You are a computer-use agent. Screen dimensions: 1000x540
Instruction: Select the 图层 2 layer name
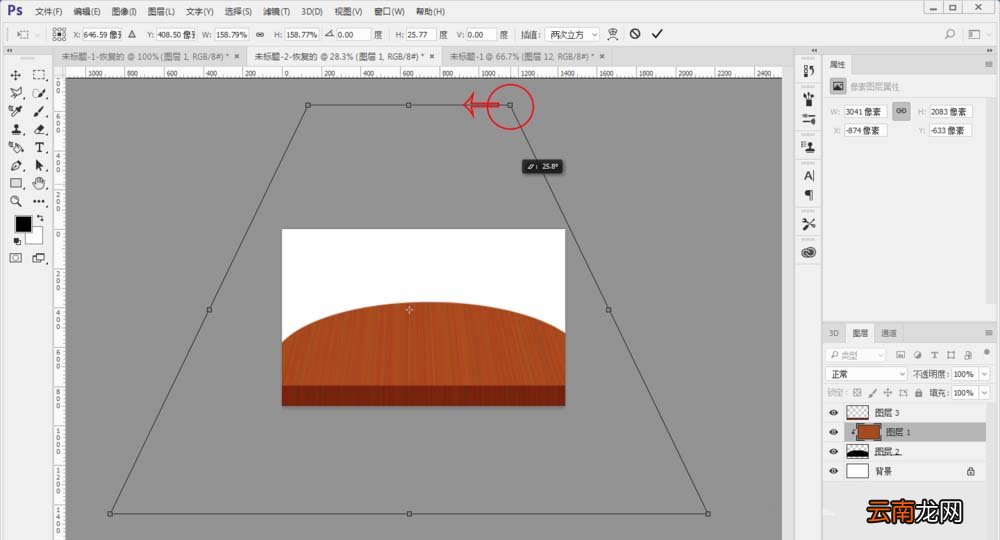[887, 451]
